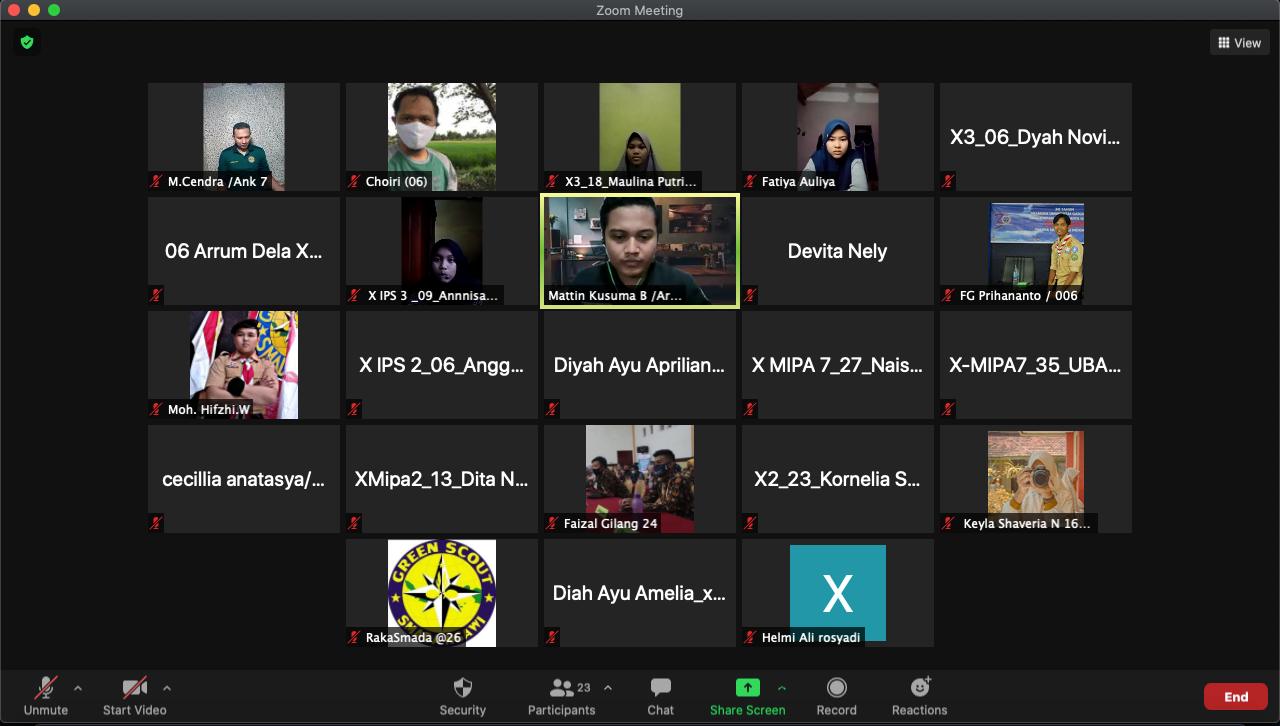This screenshot has height=726, width=1280.
Task: Click the name X-MIPA7_35_UBA...
Action: point(1036,365)
